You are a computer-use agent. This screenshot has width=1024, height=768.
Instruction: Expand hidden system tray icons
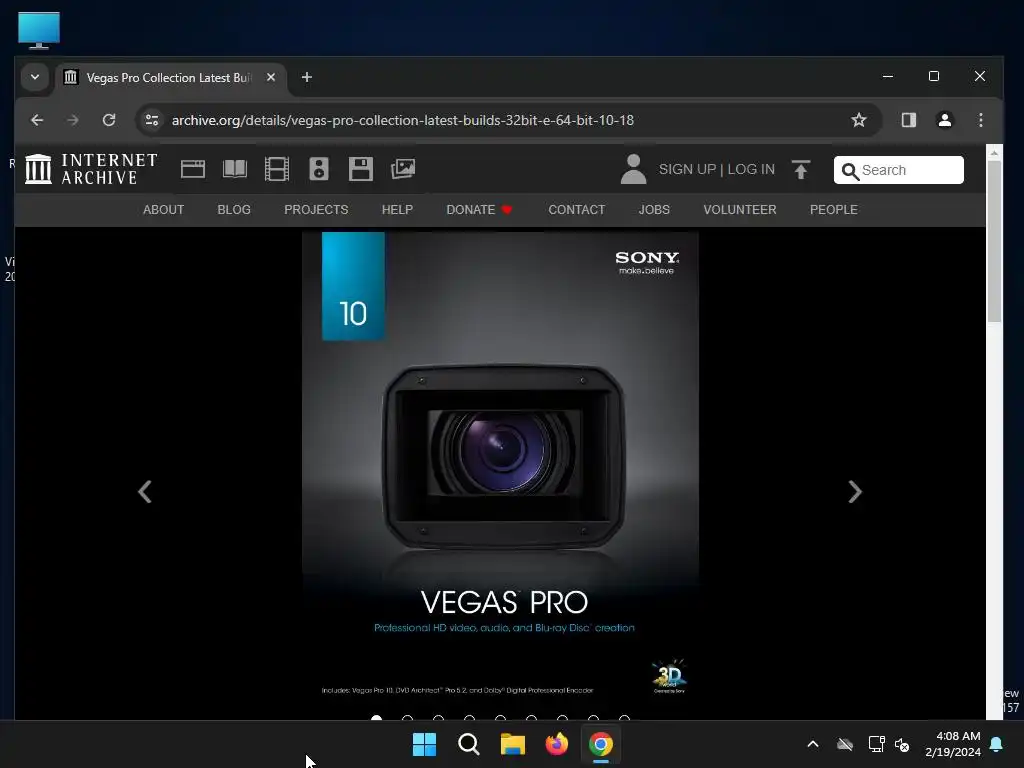coord(813,744)
